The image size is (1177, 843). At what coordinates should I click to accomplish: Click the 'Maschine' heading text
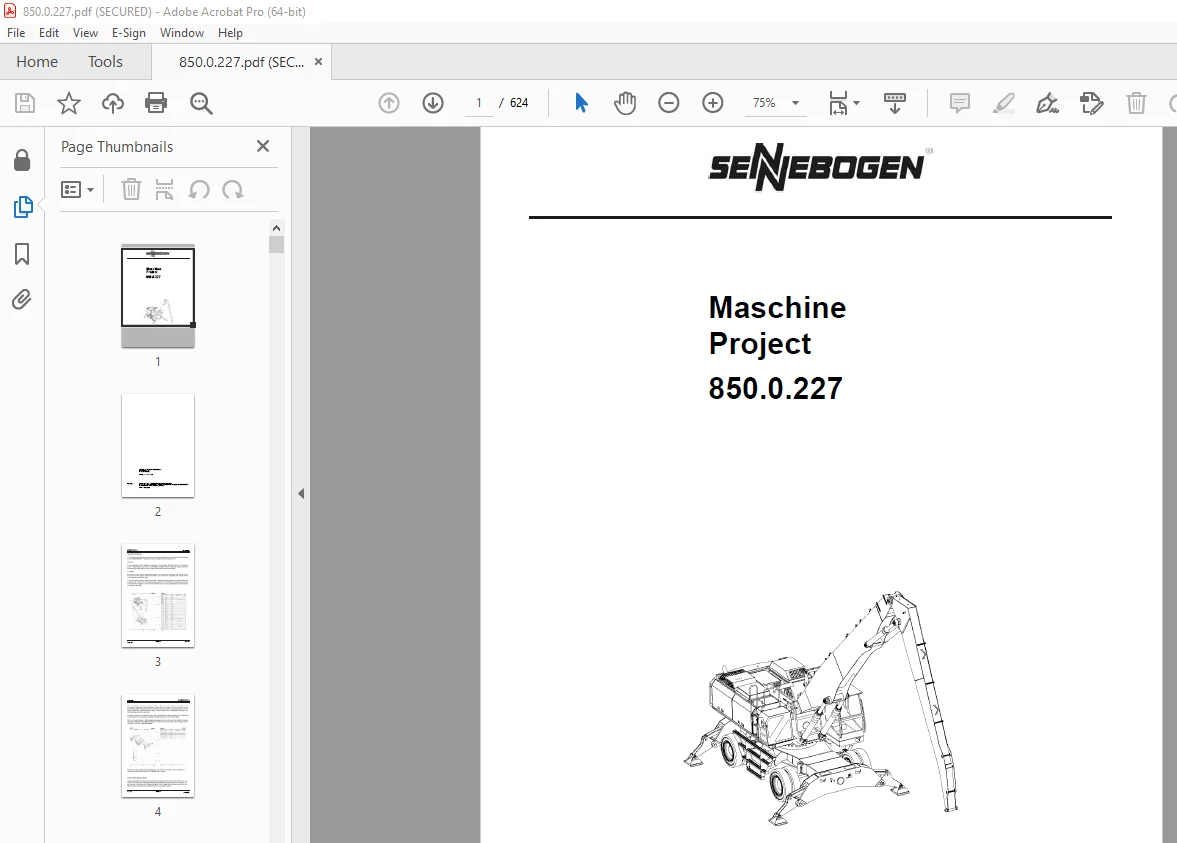777,308
